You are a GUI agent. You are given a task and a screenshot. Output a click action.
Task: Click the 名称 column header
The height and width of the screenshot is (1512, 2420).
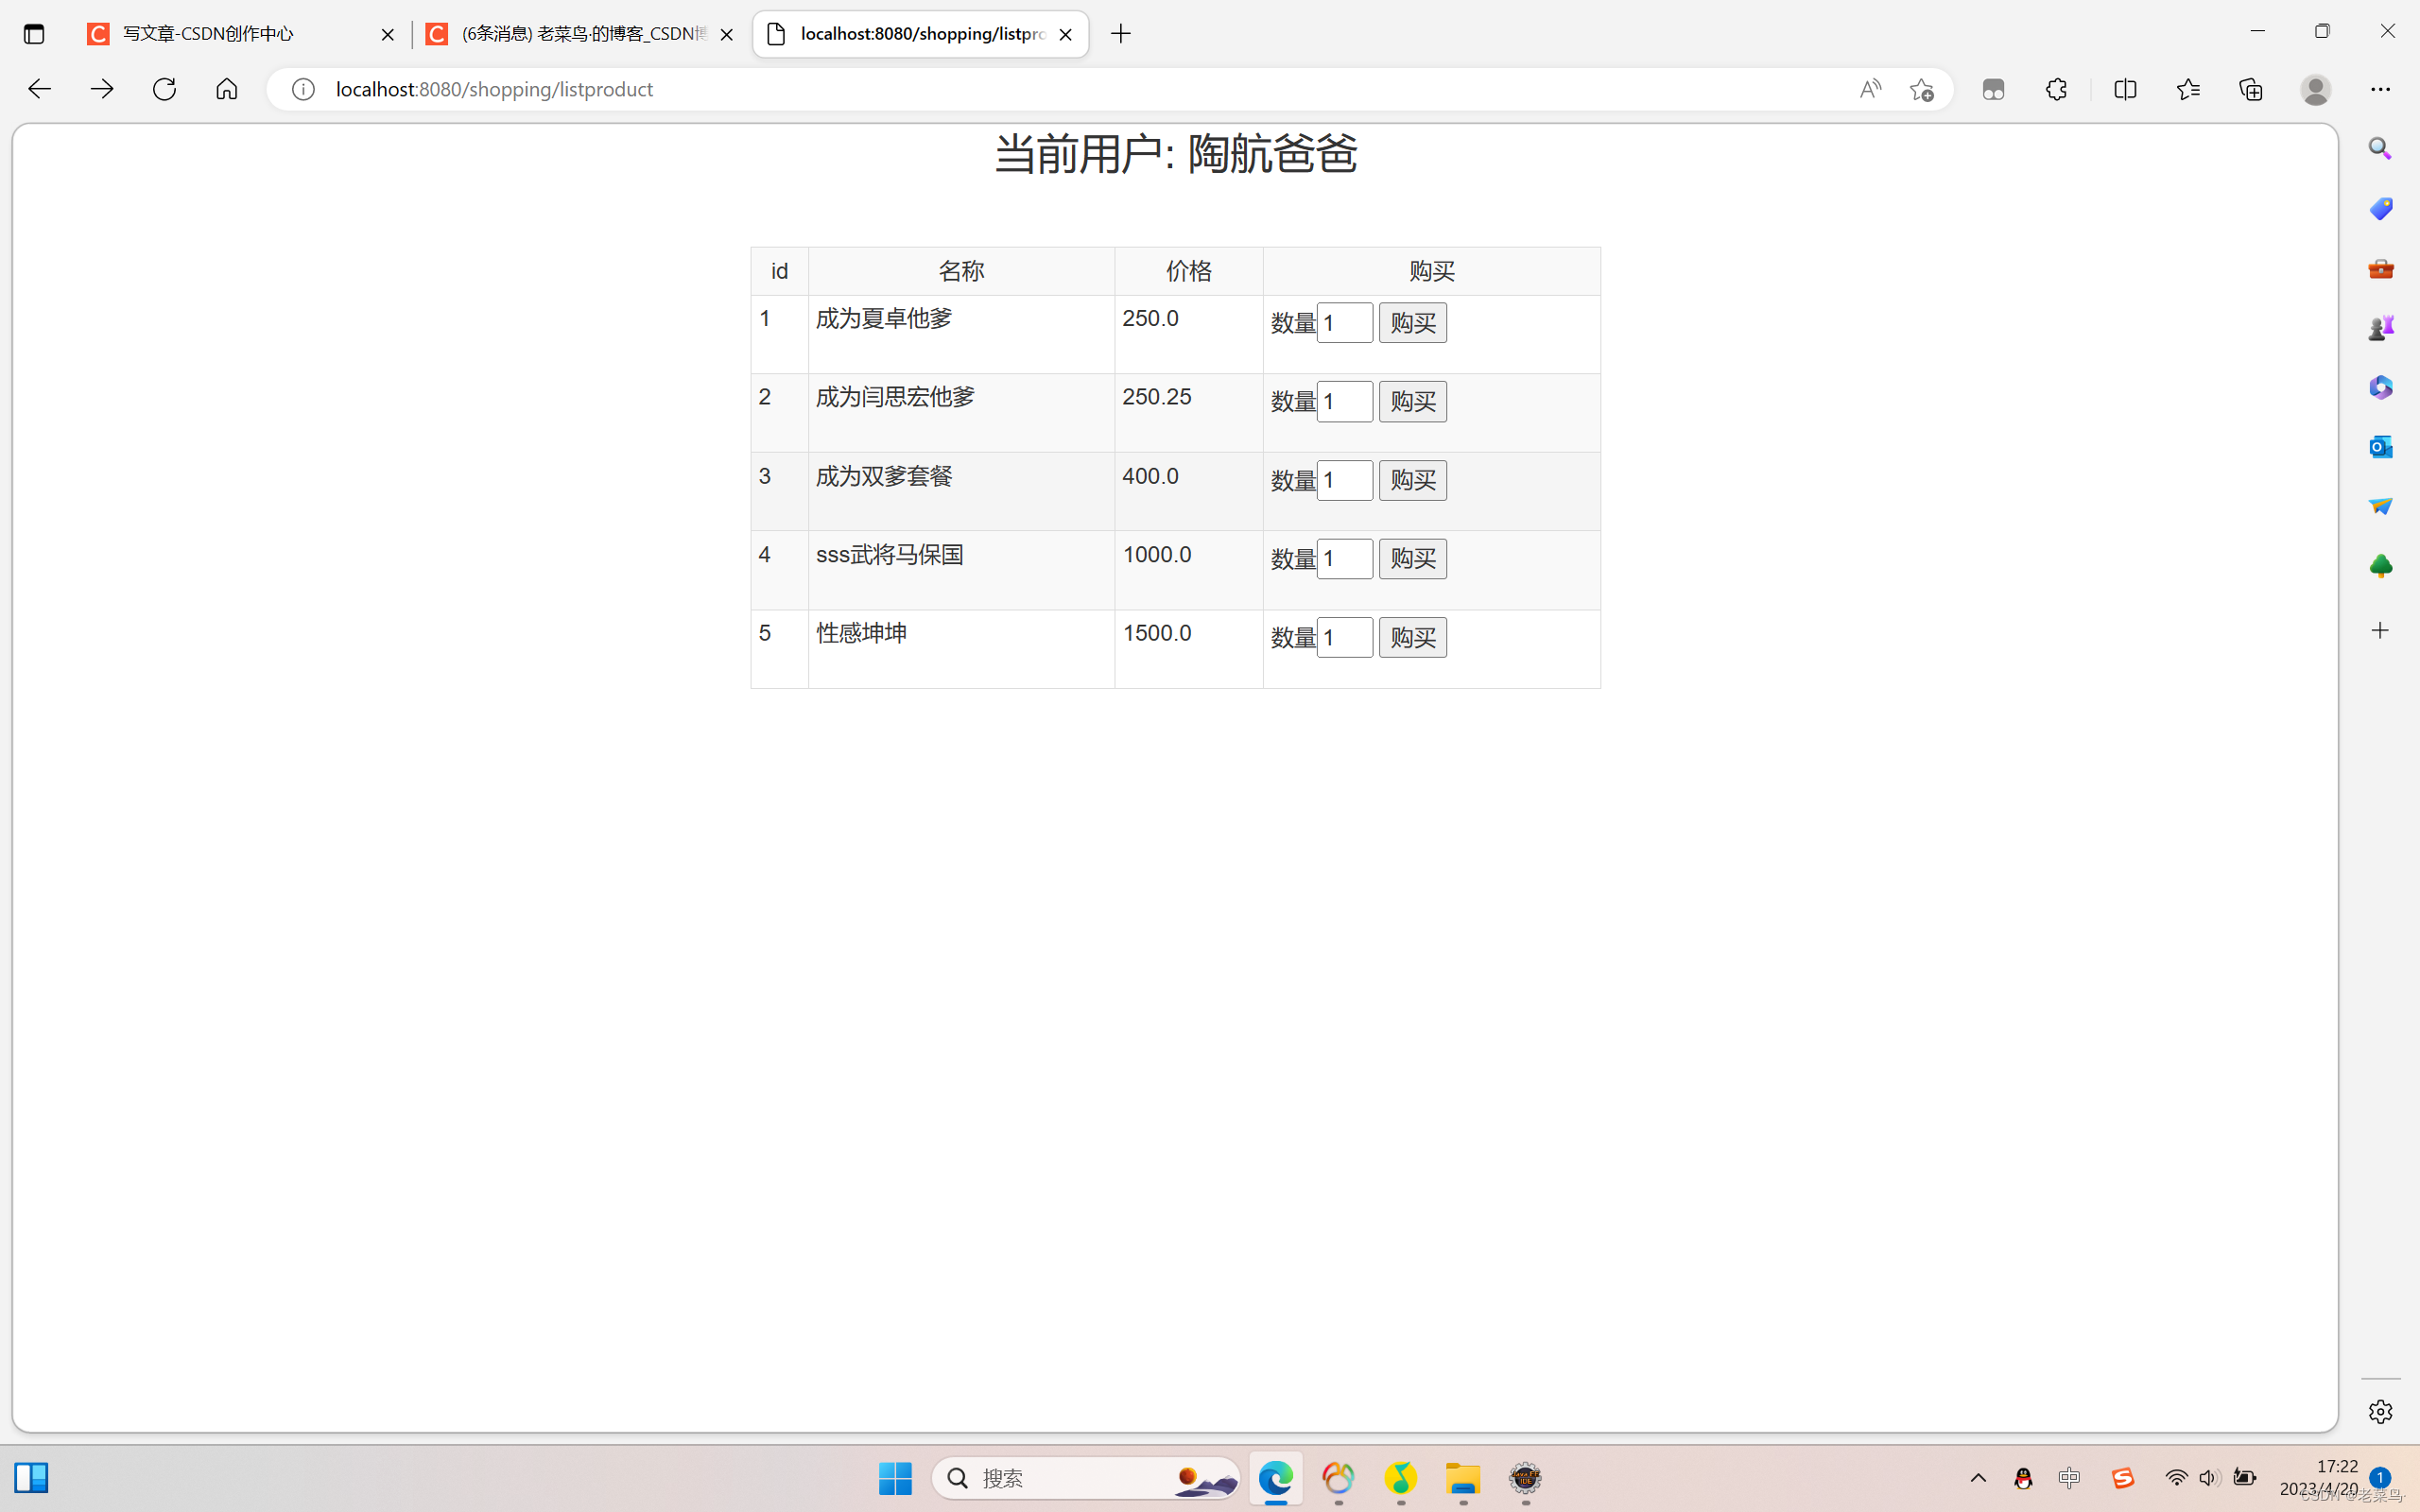(961, 271)
